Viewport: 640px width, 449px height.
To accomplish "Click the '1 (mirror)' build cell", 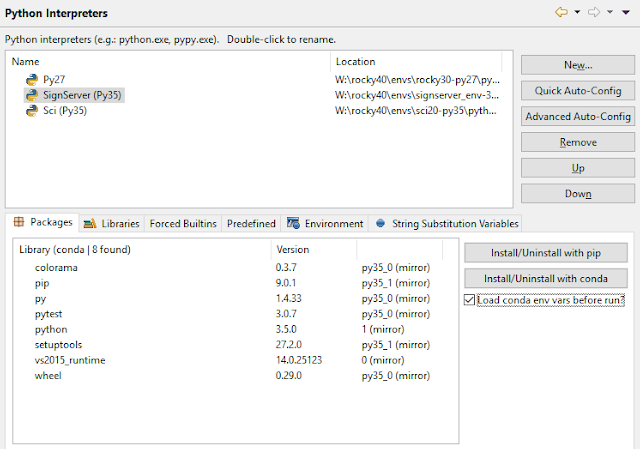I will point(383,329).
